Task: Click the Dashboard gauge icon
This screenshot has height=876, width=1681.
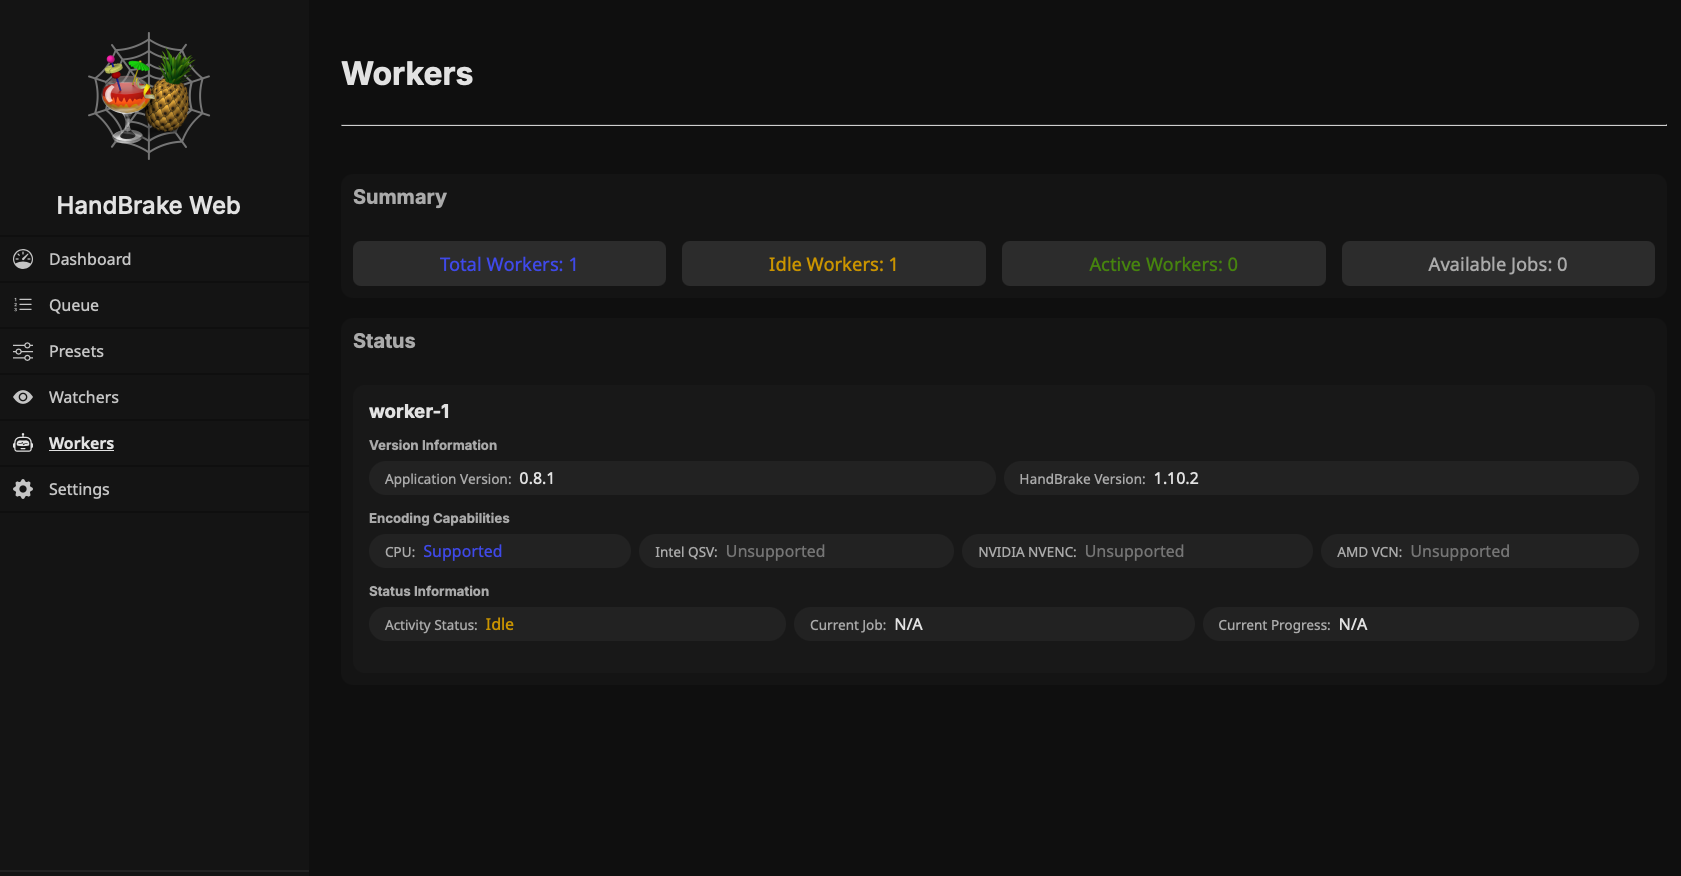Action: [x=23, y=259]
